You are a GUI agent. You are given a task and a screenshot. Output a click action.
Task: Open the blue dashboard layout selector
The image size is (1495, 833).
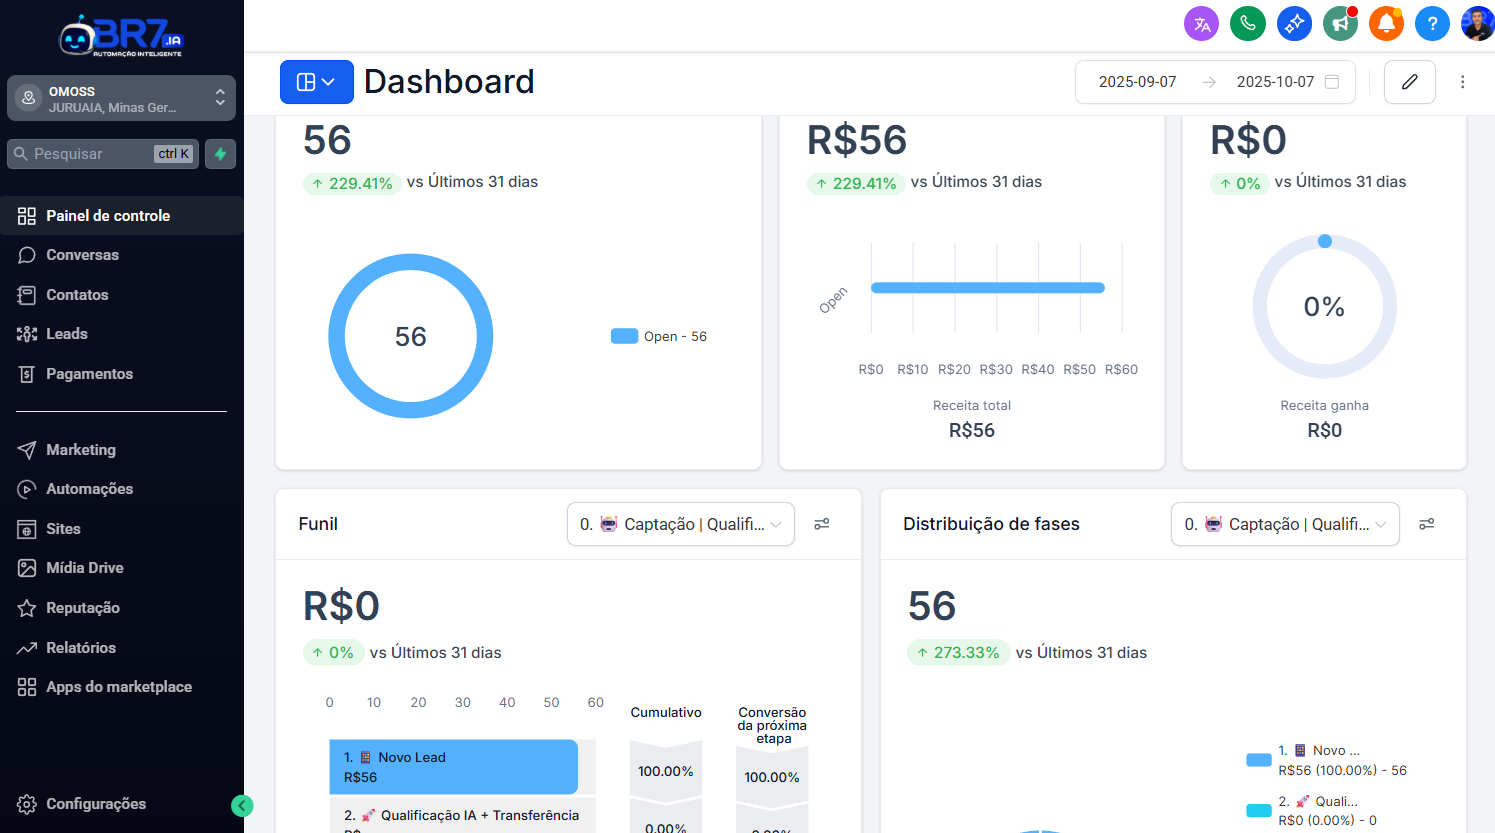(x=316, y=82)
